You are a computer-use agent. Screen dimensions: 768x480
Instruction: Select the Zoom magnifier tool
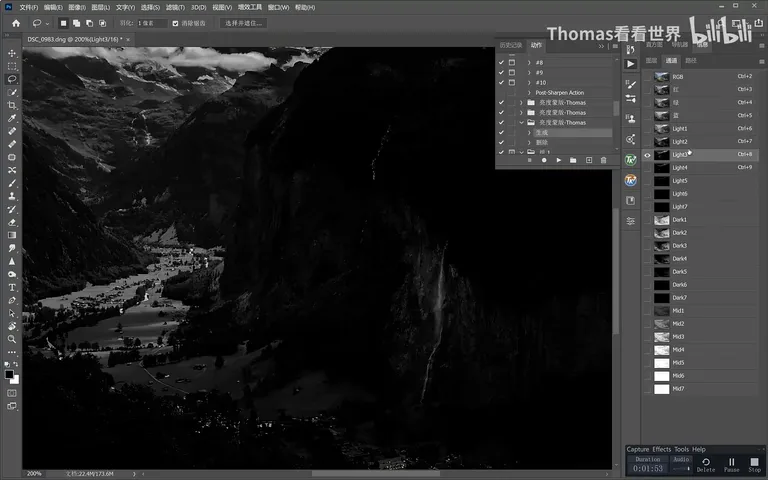click(12, 339)
